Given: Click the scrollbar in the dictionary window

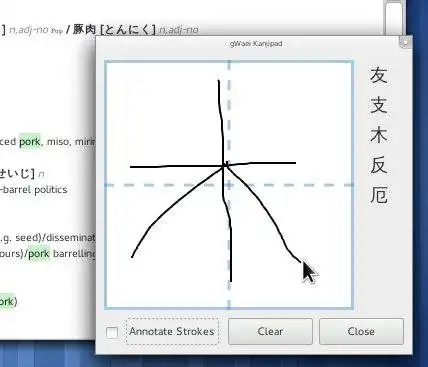Looking at the screenshot, I should point(393,17).
